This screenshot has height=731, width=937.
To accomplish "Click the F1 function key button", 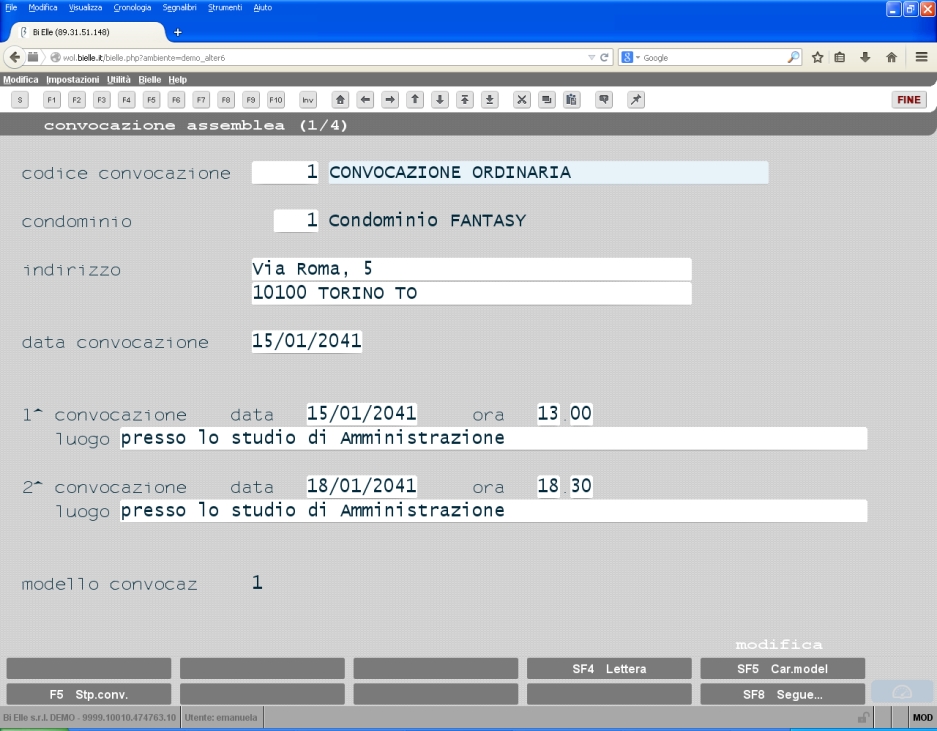I will point(51,100).
